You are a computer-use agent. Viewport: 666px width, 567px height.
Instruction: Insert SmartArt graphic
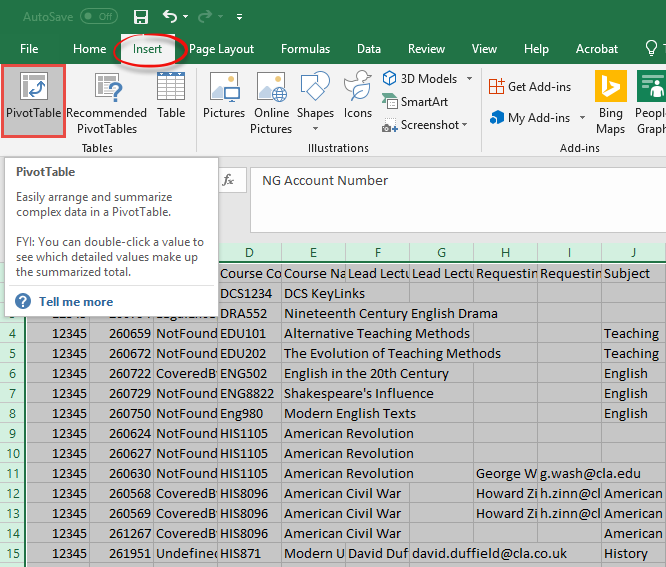(415, 102)
